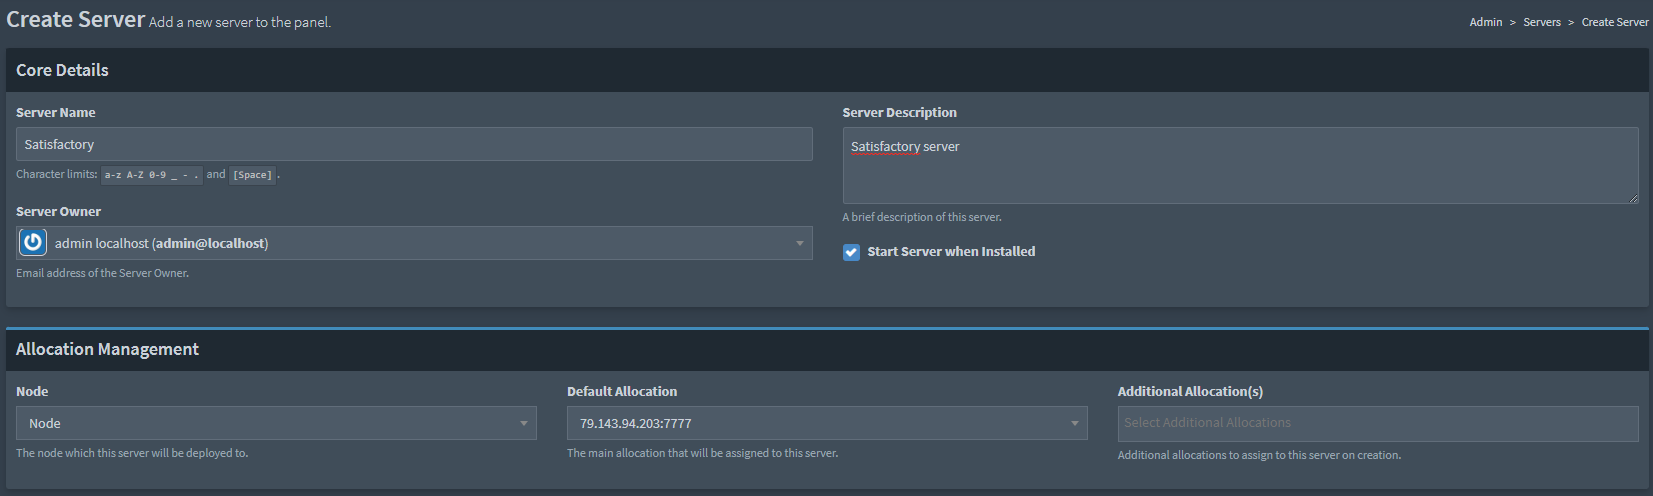Click the Create Server breadcrumb

1615,22
